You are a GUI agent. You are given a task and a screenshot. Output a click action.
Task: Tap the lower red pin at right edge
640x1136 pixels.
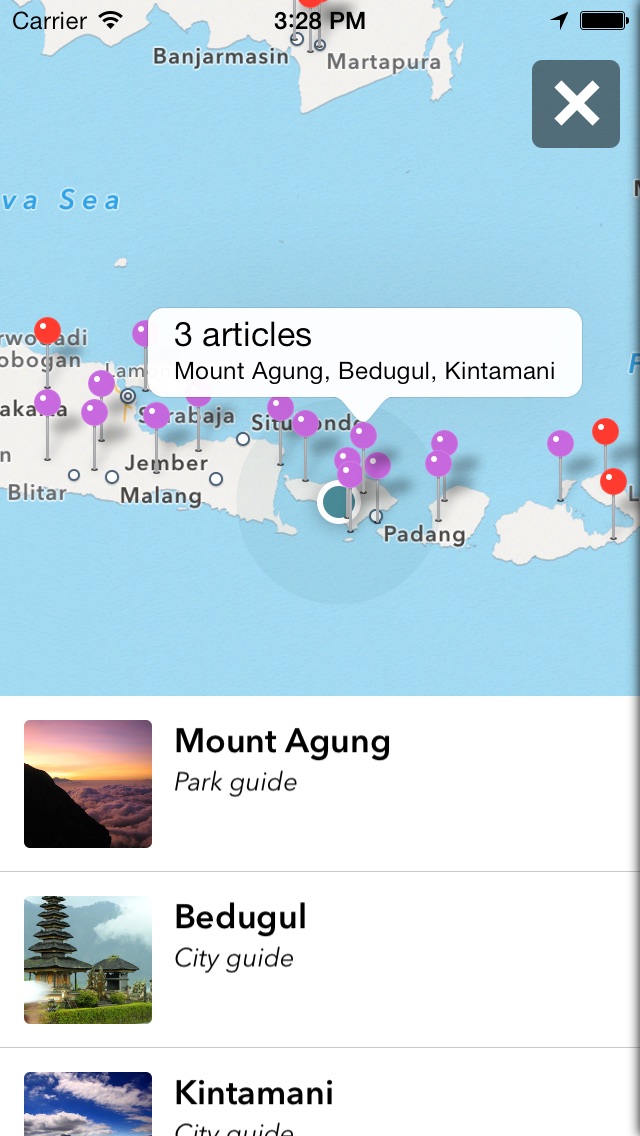pyautogui.click(x=613, y=482)
